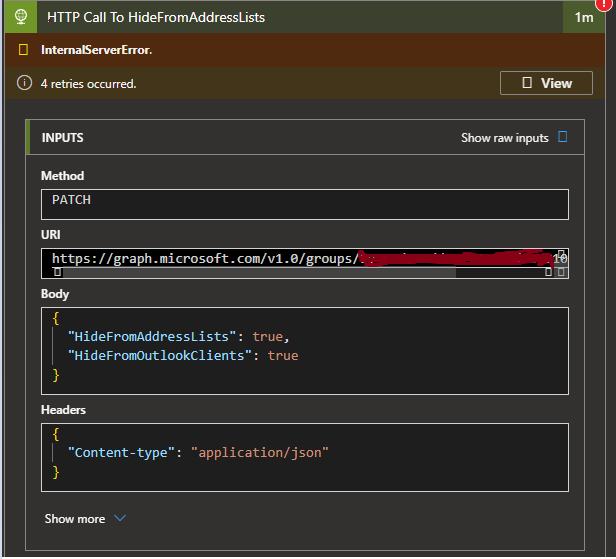Click the URI scrollbar right arrow

(x=548, y=272)
